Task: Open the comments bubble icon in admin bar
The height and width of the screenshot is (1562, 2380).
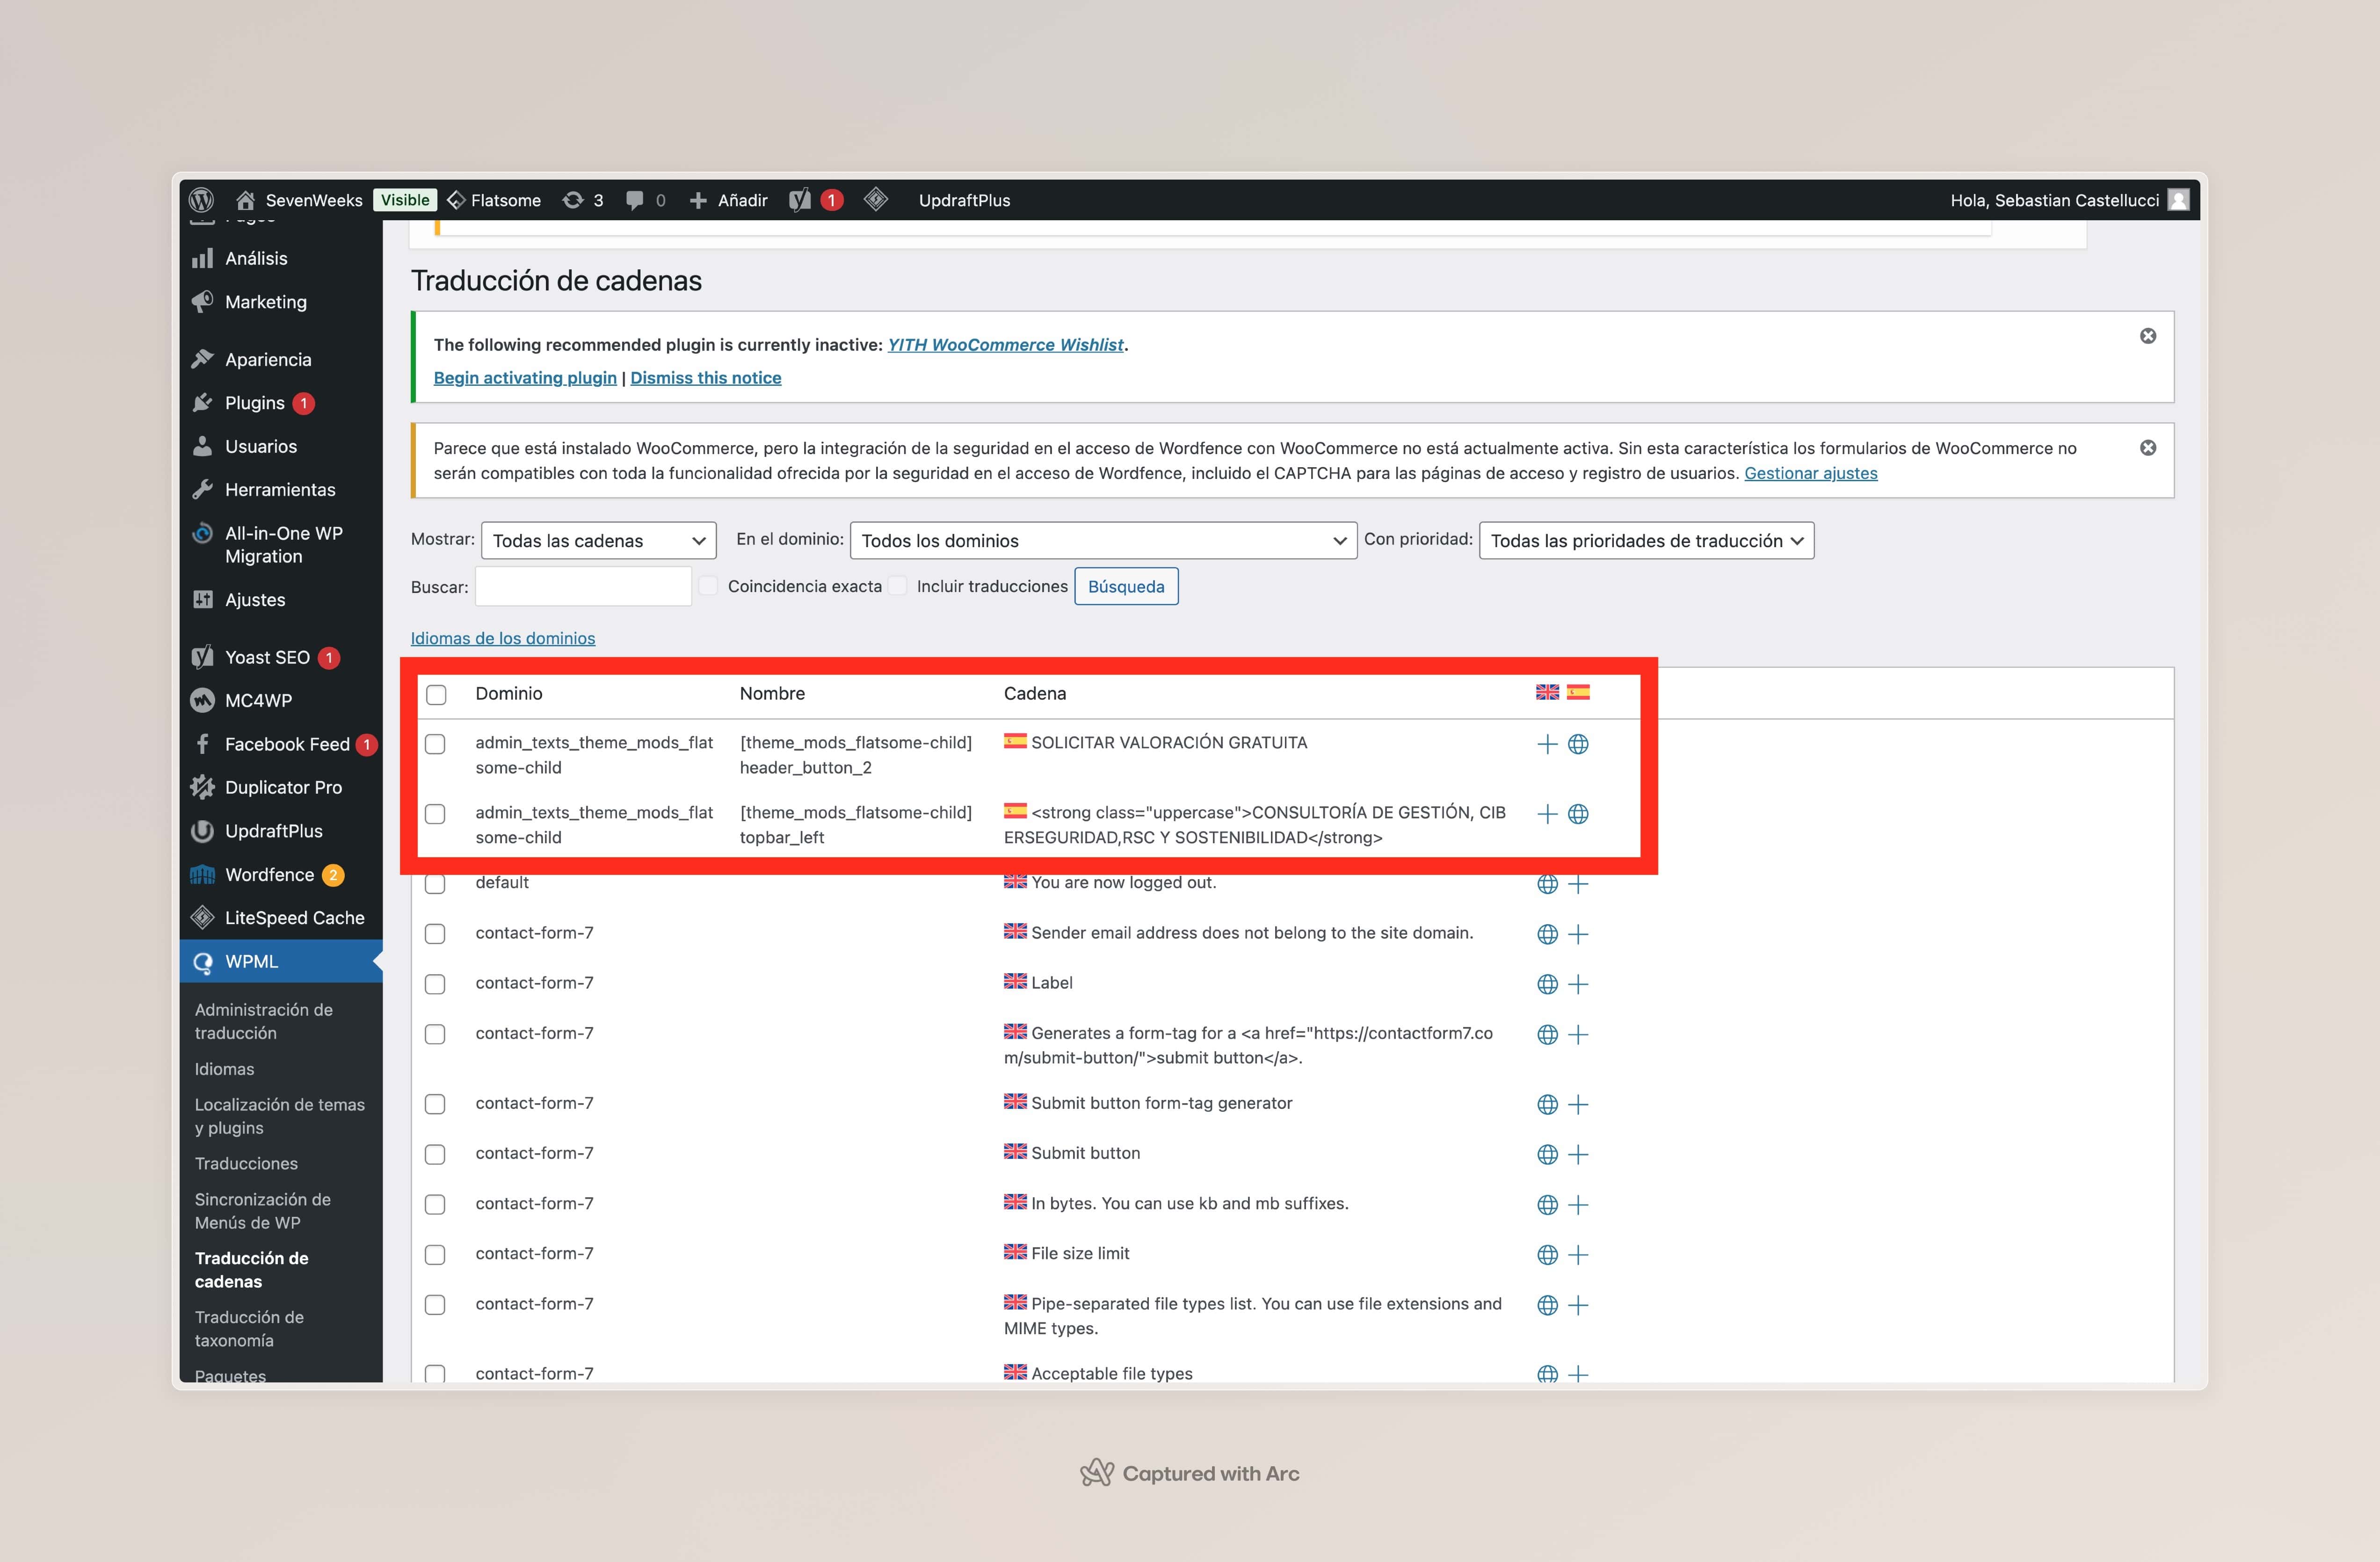Action: pyautogui.click(x=635, y=200)
